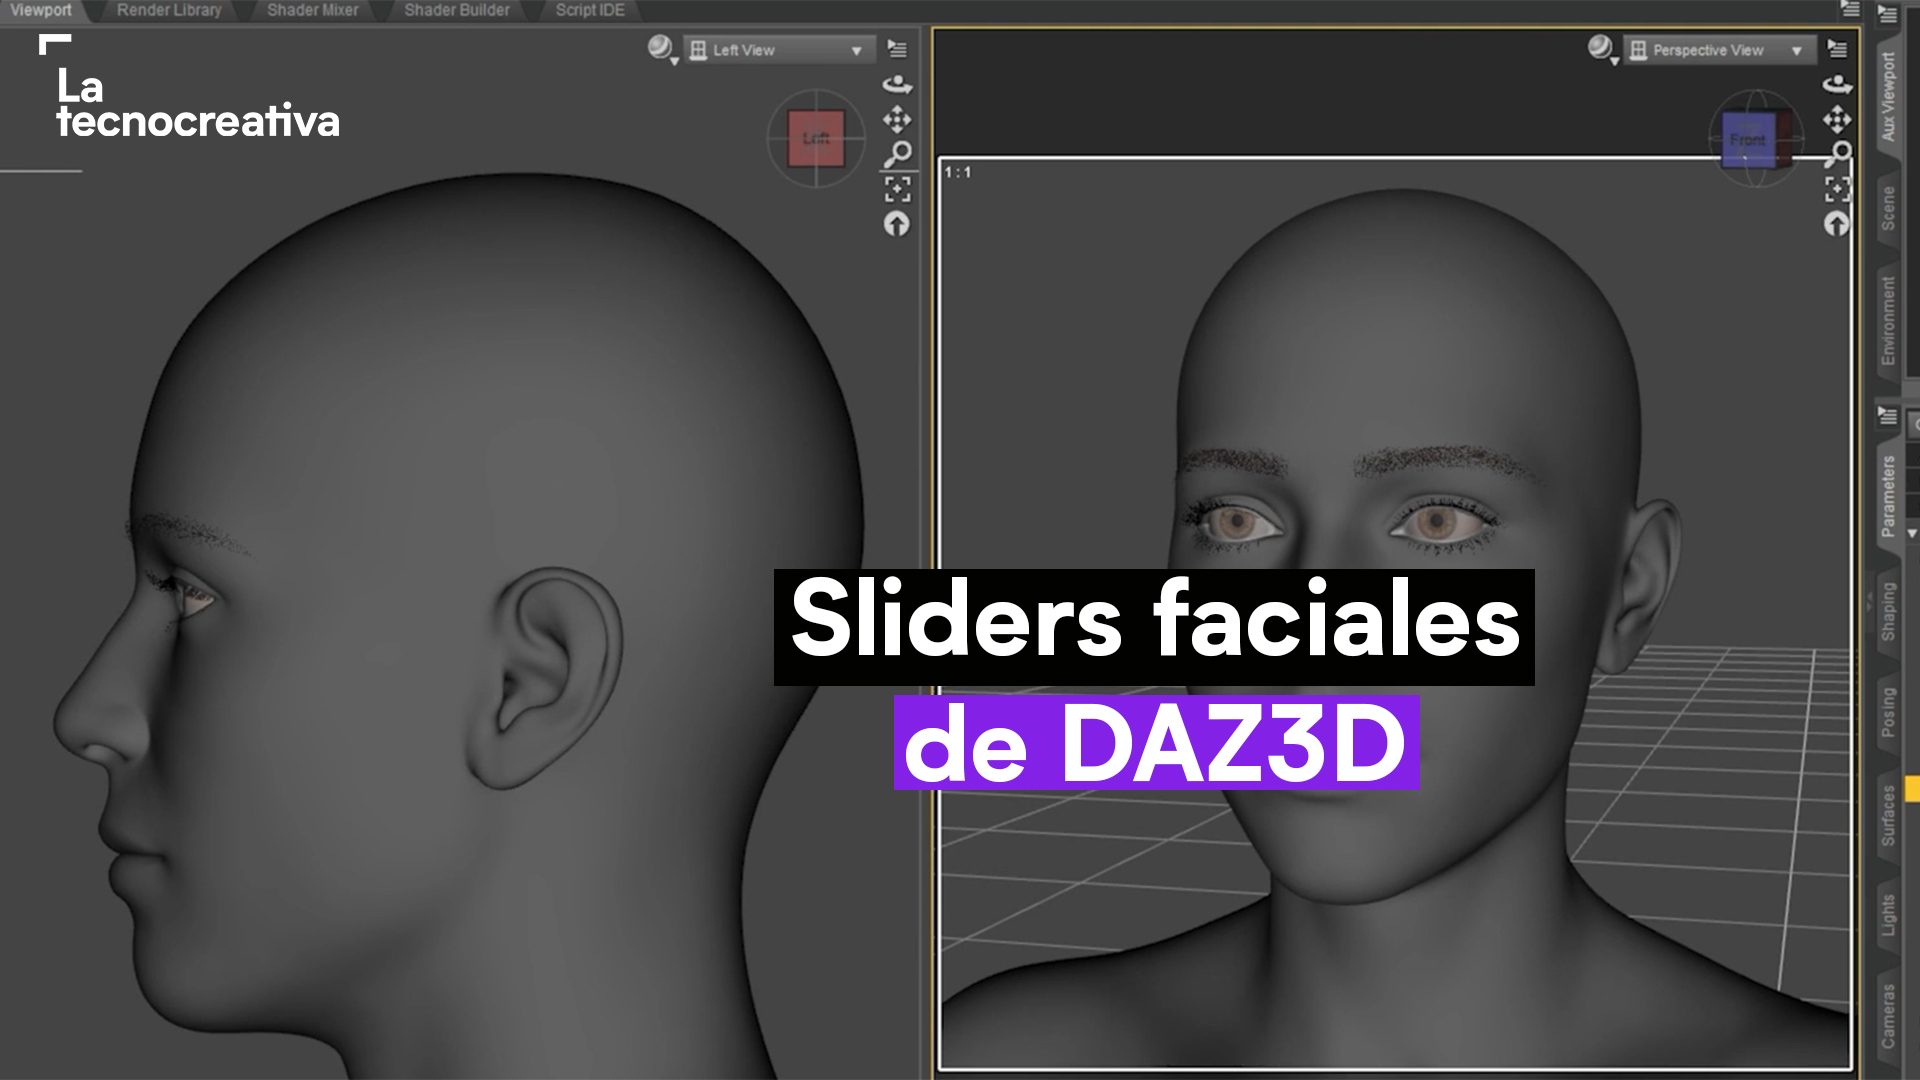Screen dimensions: 1920x1080
Task: Click frame selection icon in Perspective View viewport
Action: [x=1837, y=189]
